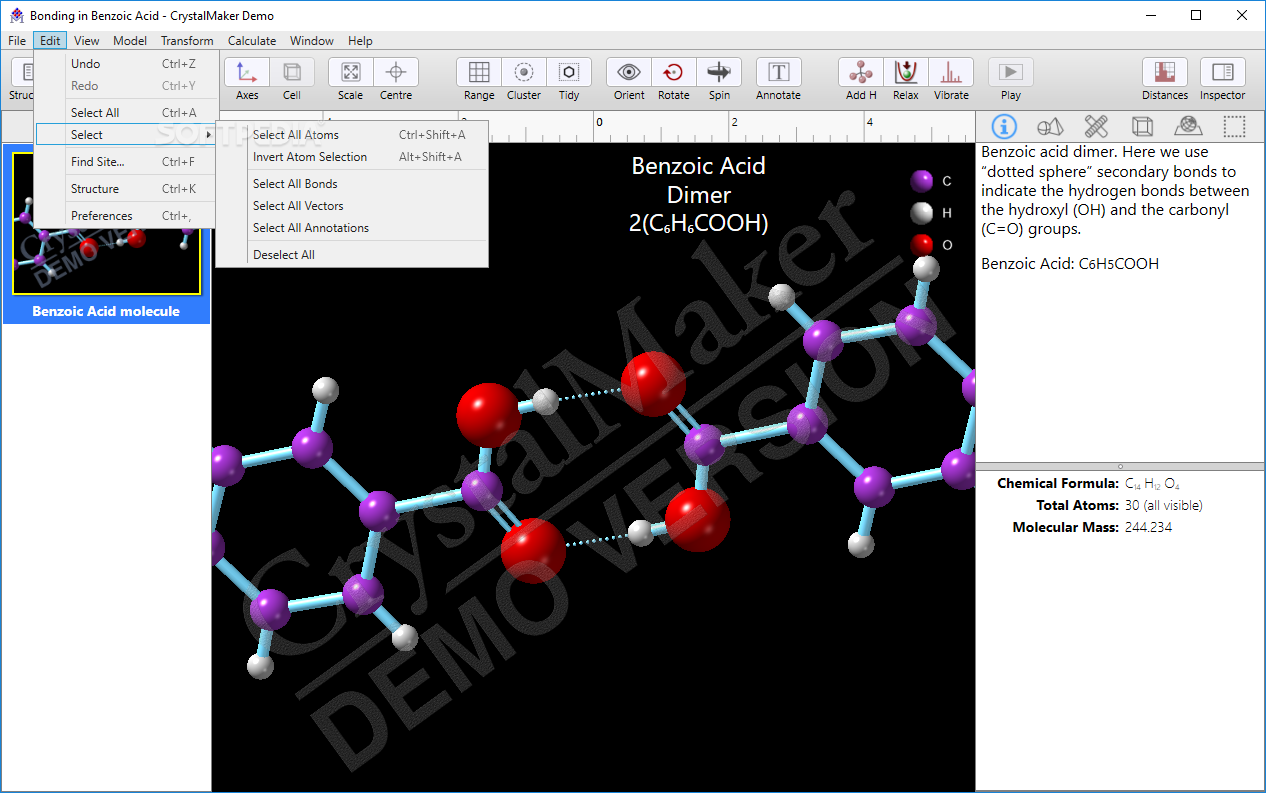This screenshot has height=793, width=1266.
Task: Open the File menu
Action: coord(17,41)
